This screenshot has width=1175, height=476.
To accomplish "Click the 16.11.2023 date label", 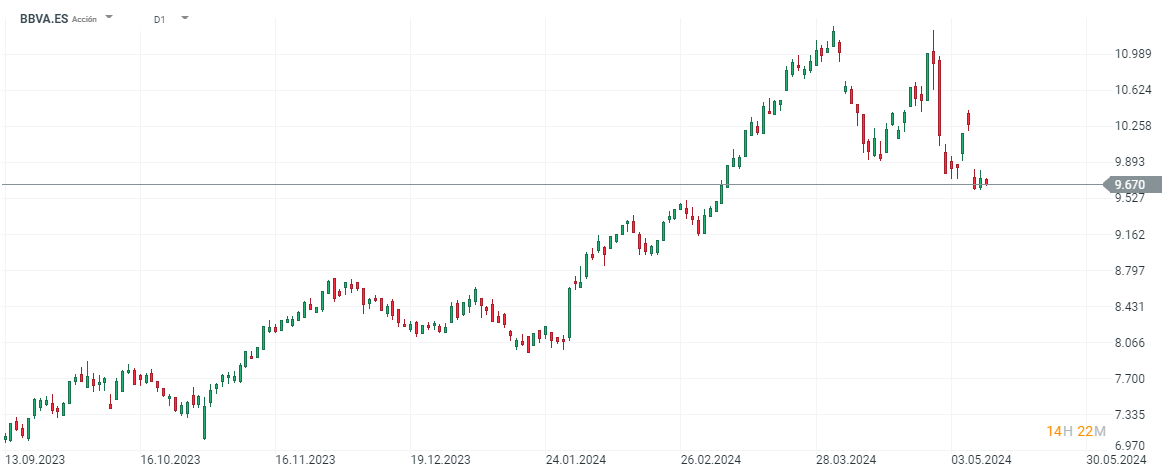I will click(x=306, y=460).
